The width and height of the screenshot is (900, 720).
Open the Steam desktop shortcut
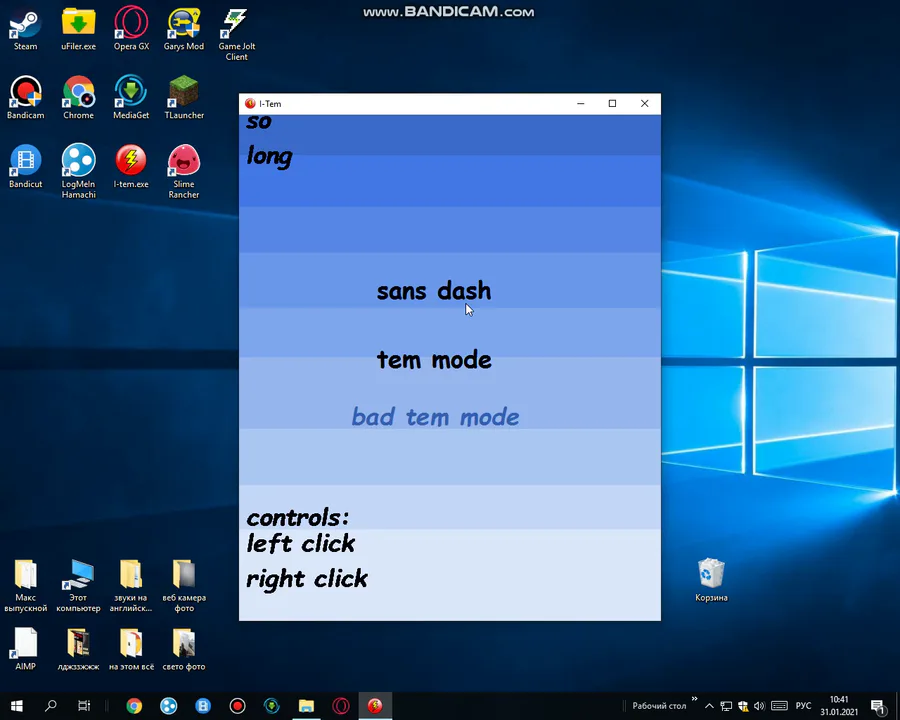click(25, 29)
